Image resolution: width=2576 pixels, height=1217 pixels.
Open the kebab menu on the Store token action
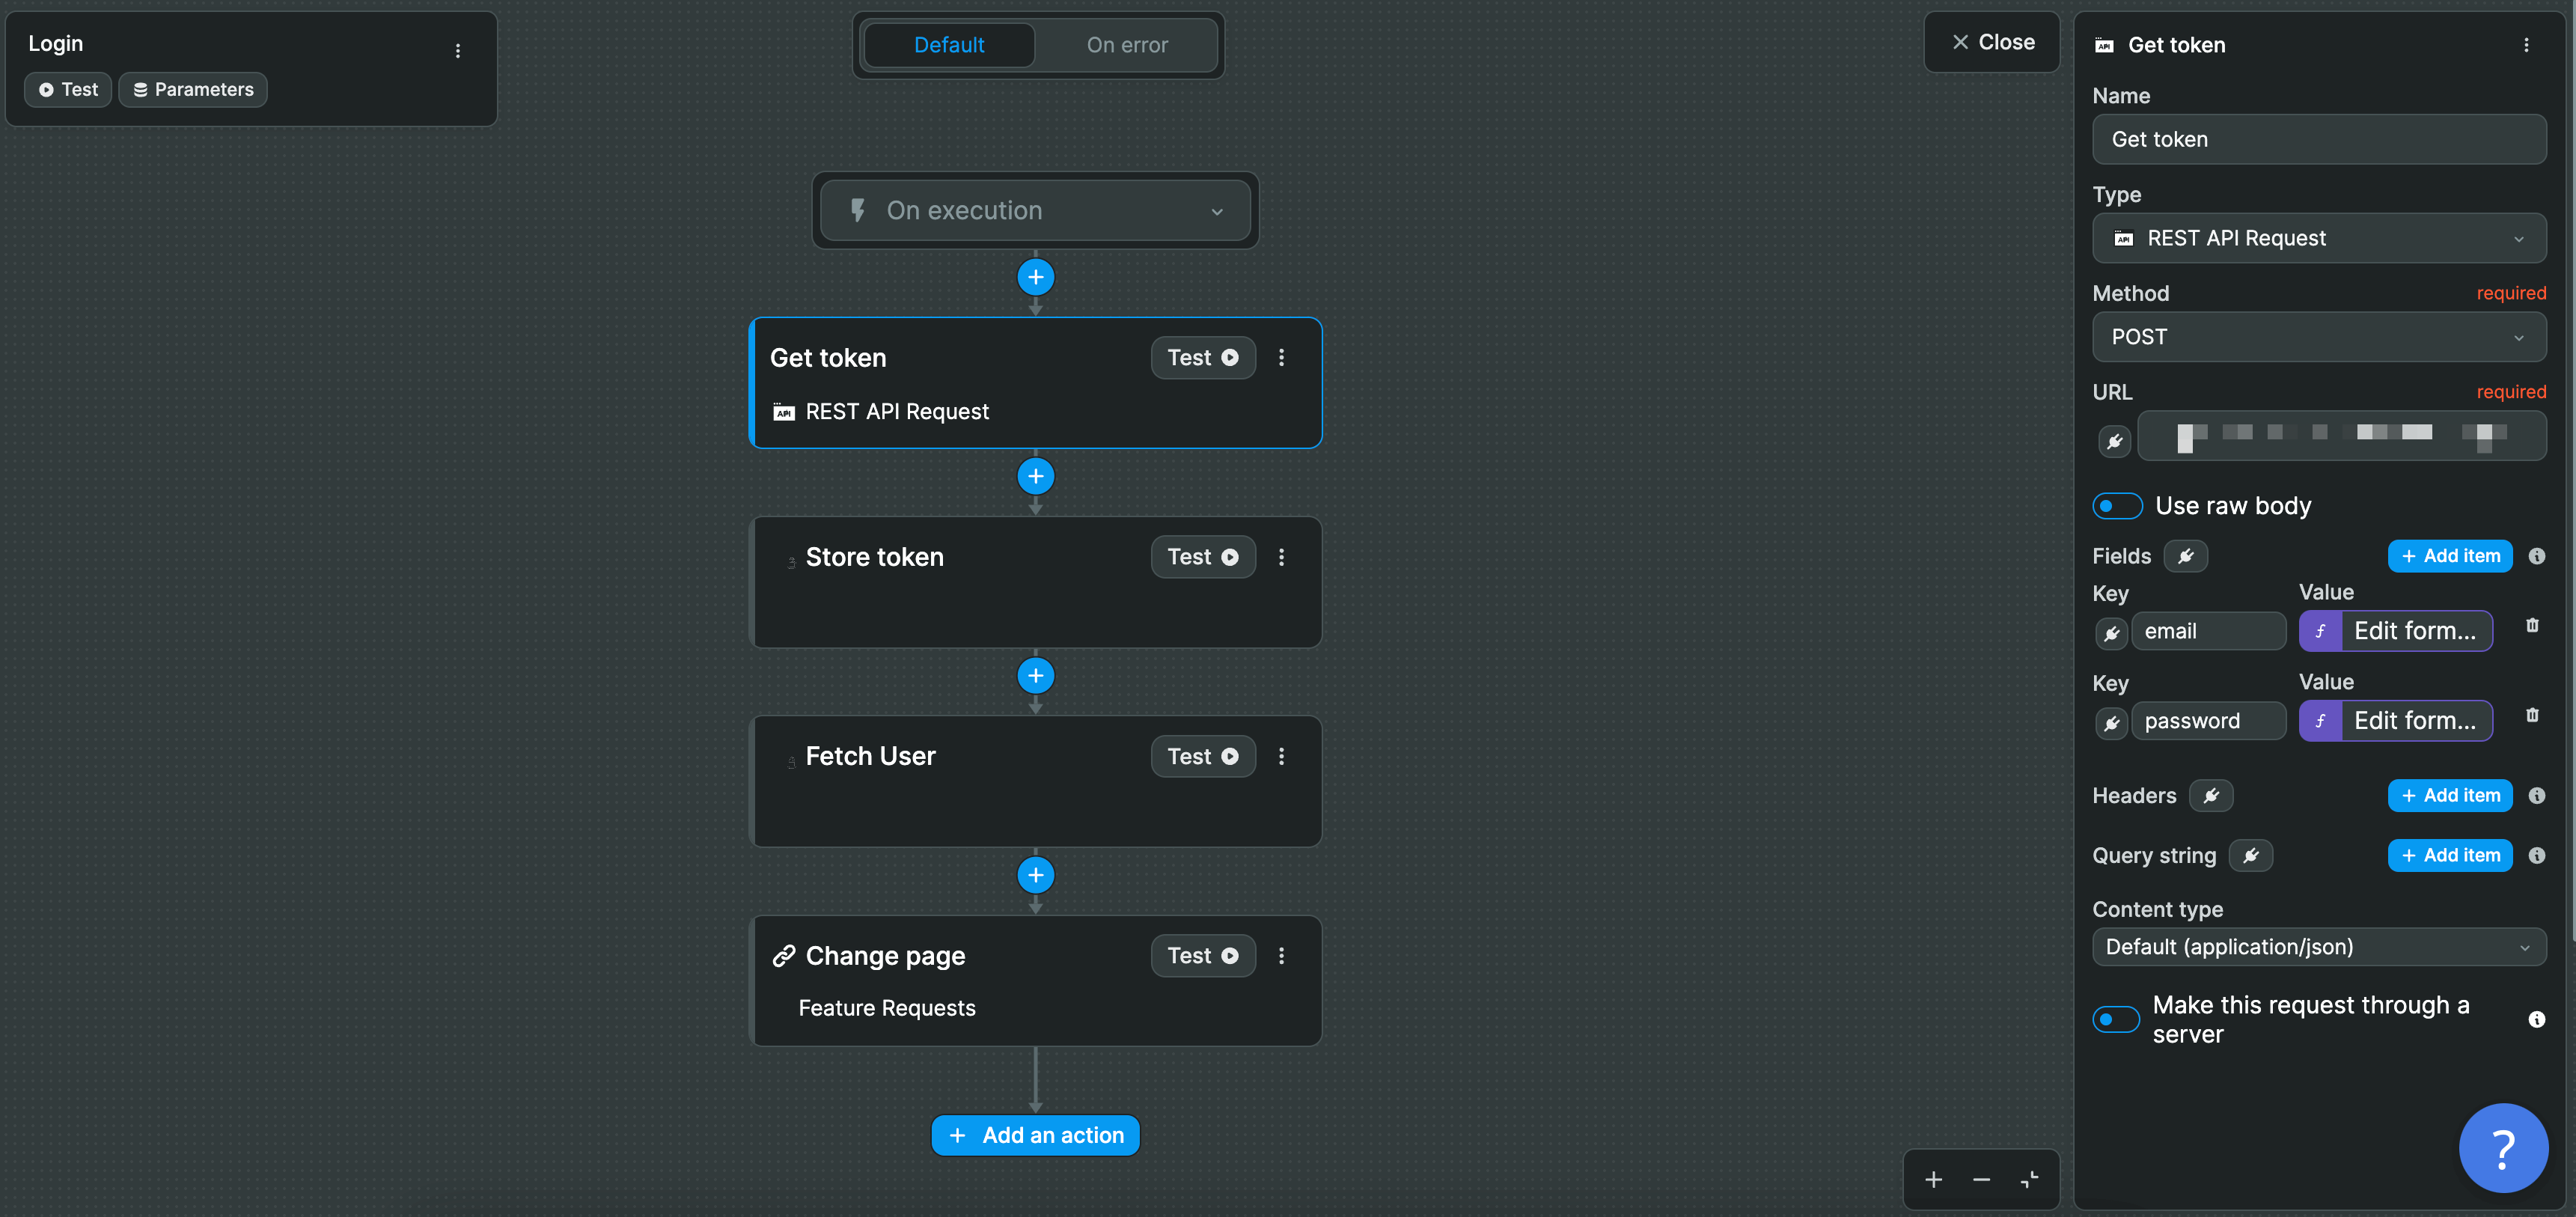[x=1281, y=557]
